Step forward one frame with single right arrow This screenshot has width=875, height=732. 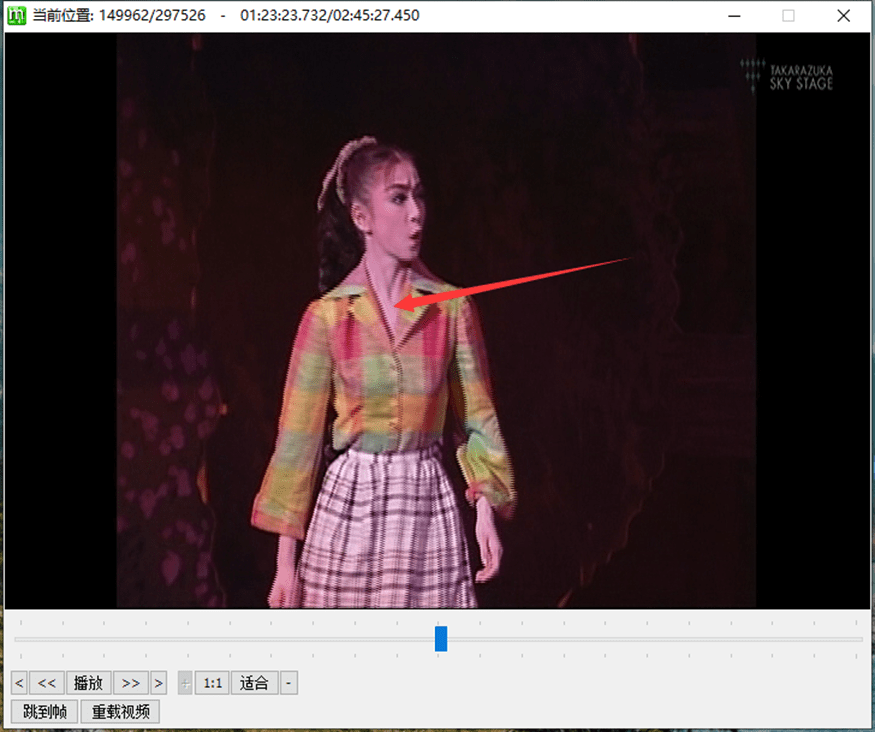[158, 683]
